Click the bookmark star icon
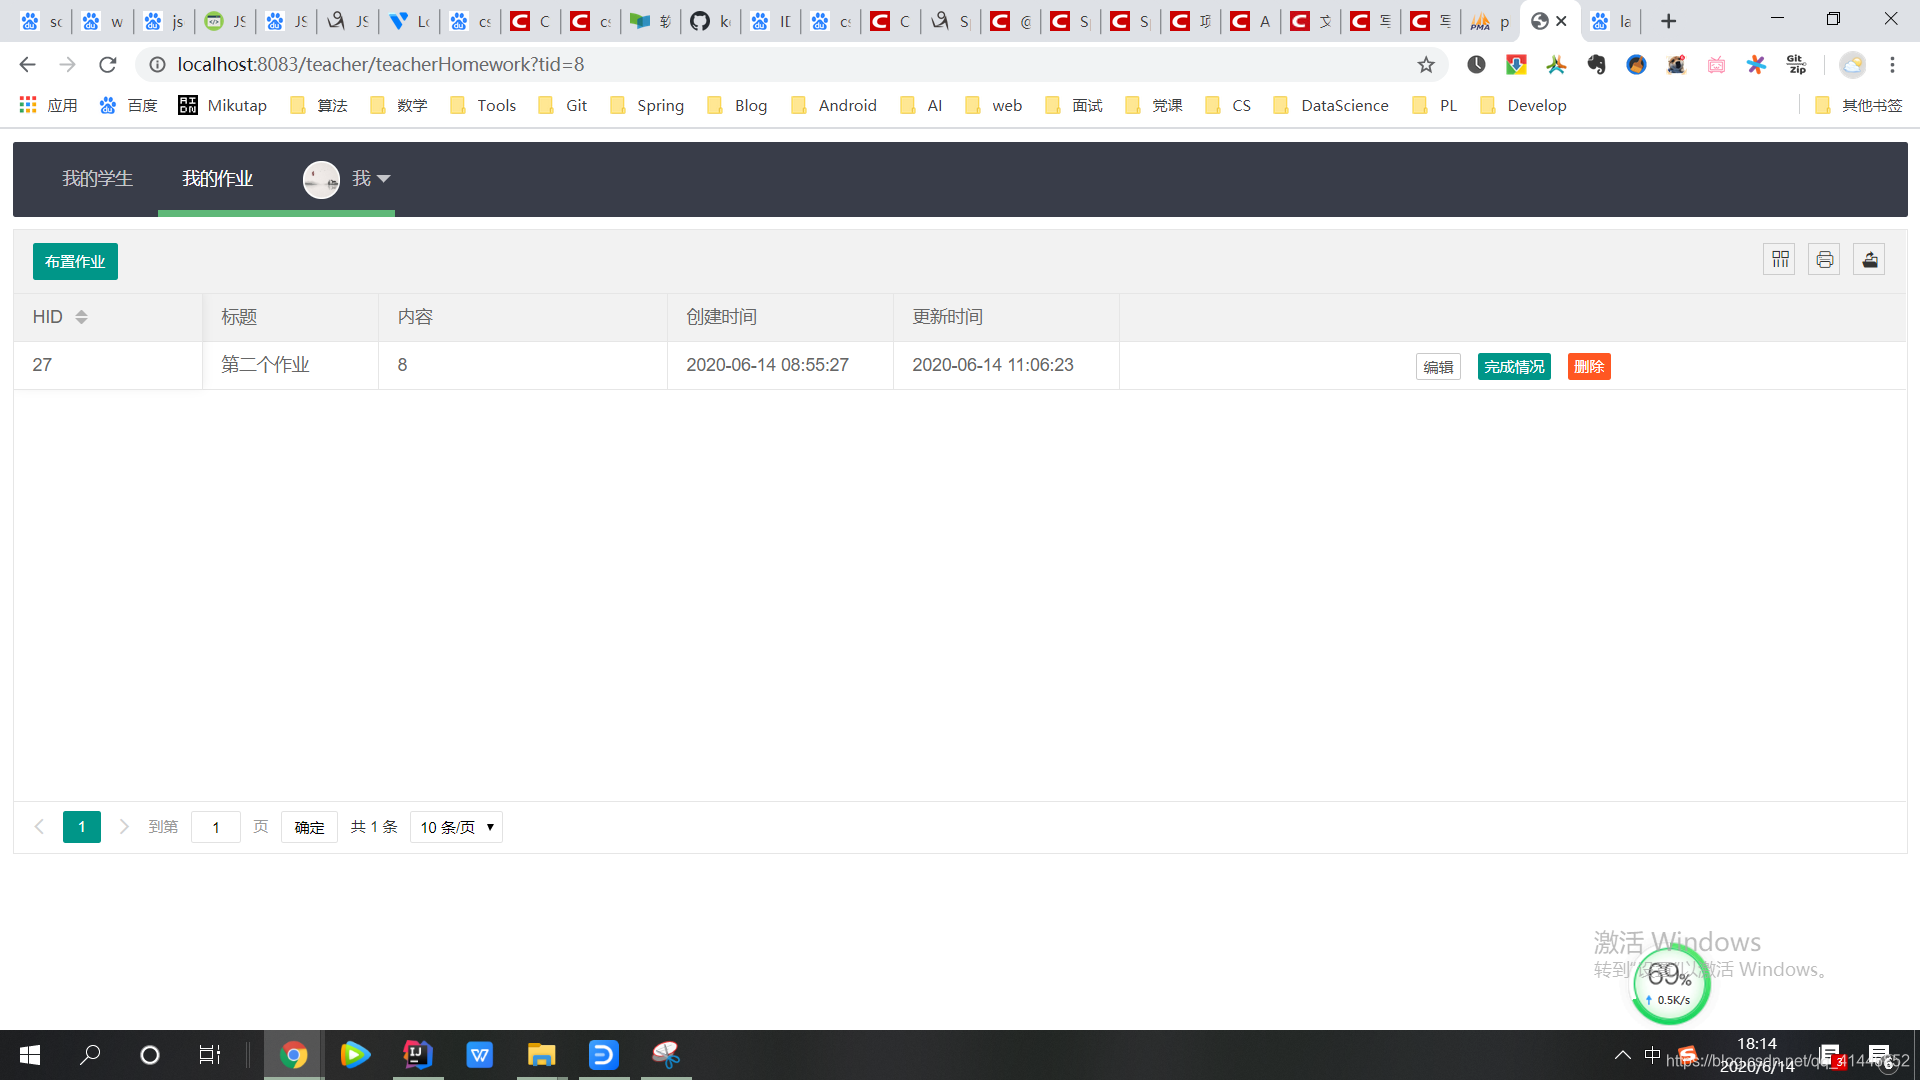Viewport: 1920px width, 1080px height. [1426, 65]
